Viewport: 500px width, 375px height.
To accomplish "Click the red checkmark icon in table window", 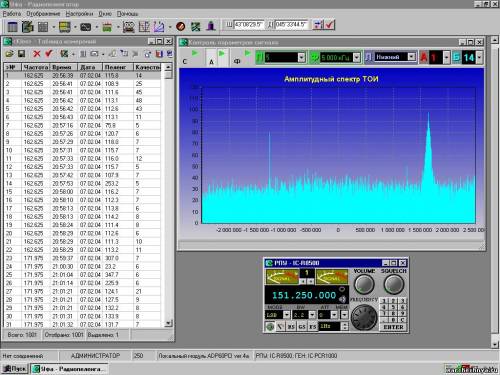I will click(49, 54).
